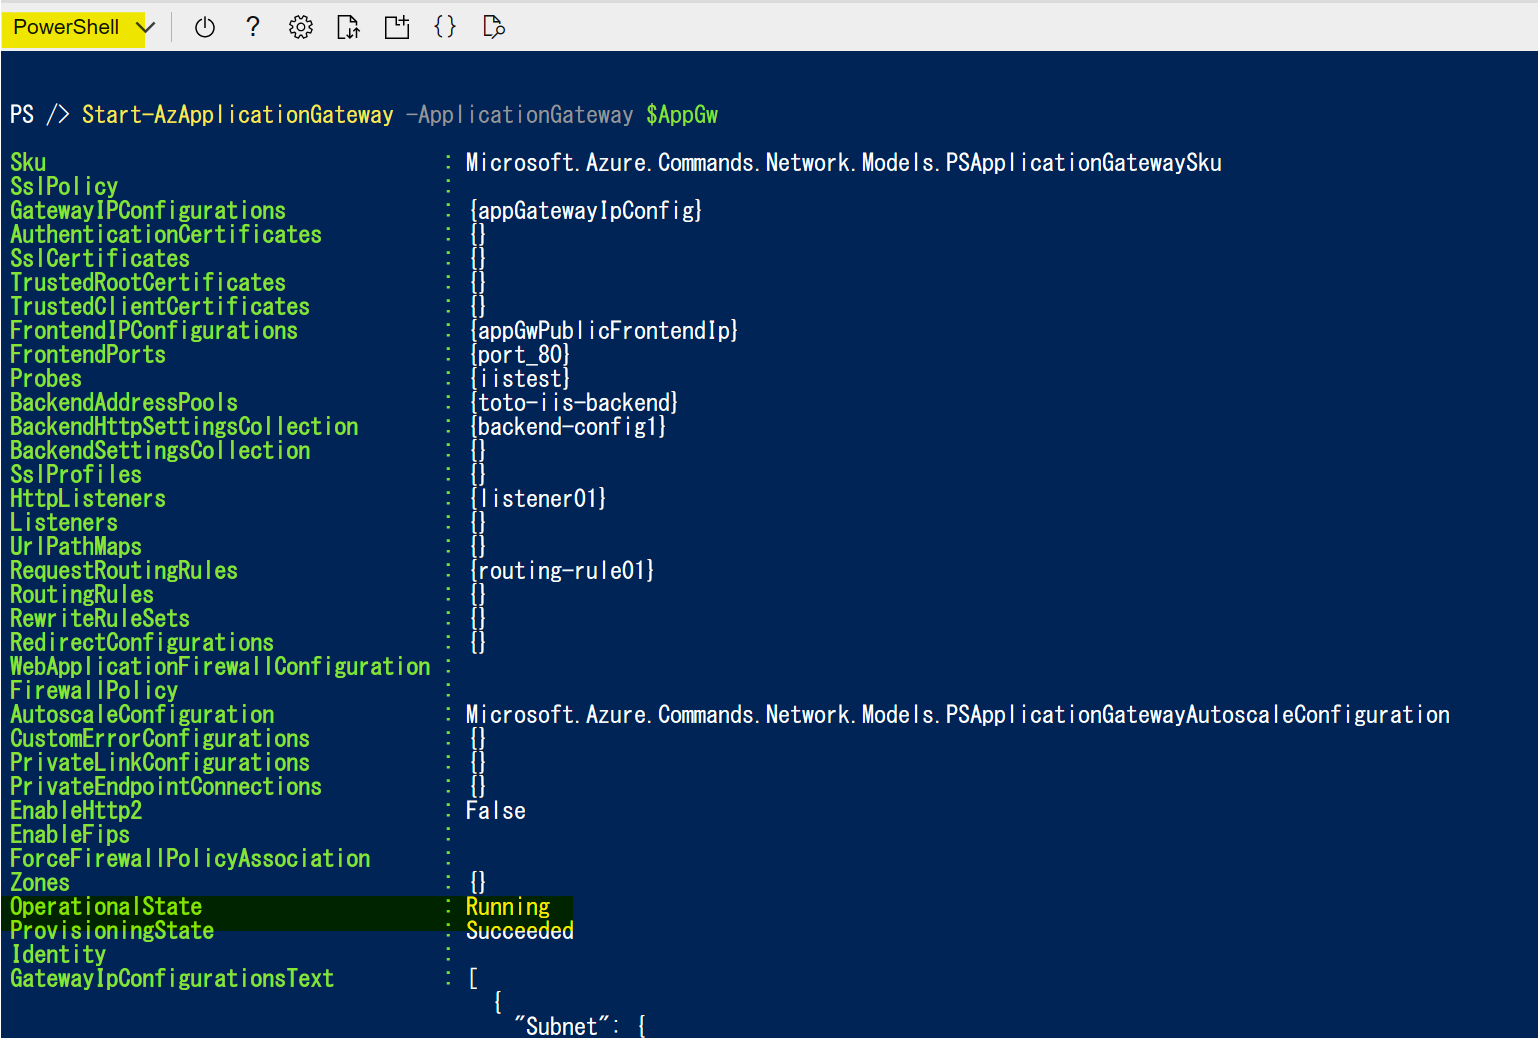
Task: Click the ProvisioningState property name
Action: click(112, 931)
